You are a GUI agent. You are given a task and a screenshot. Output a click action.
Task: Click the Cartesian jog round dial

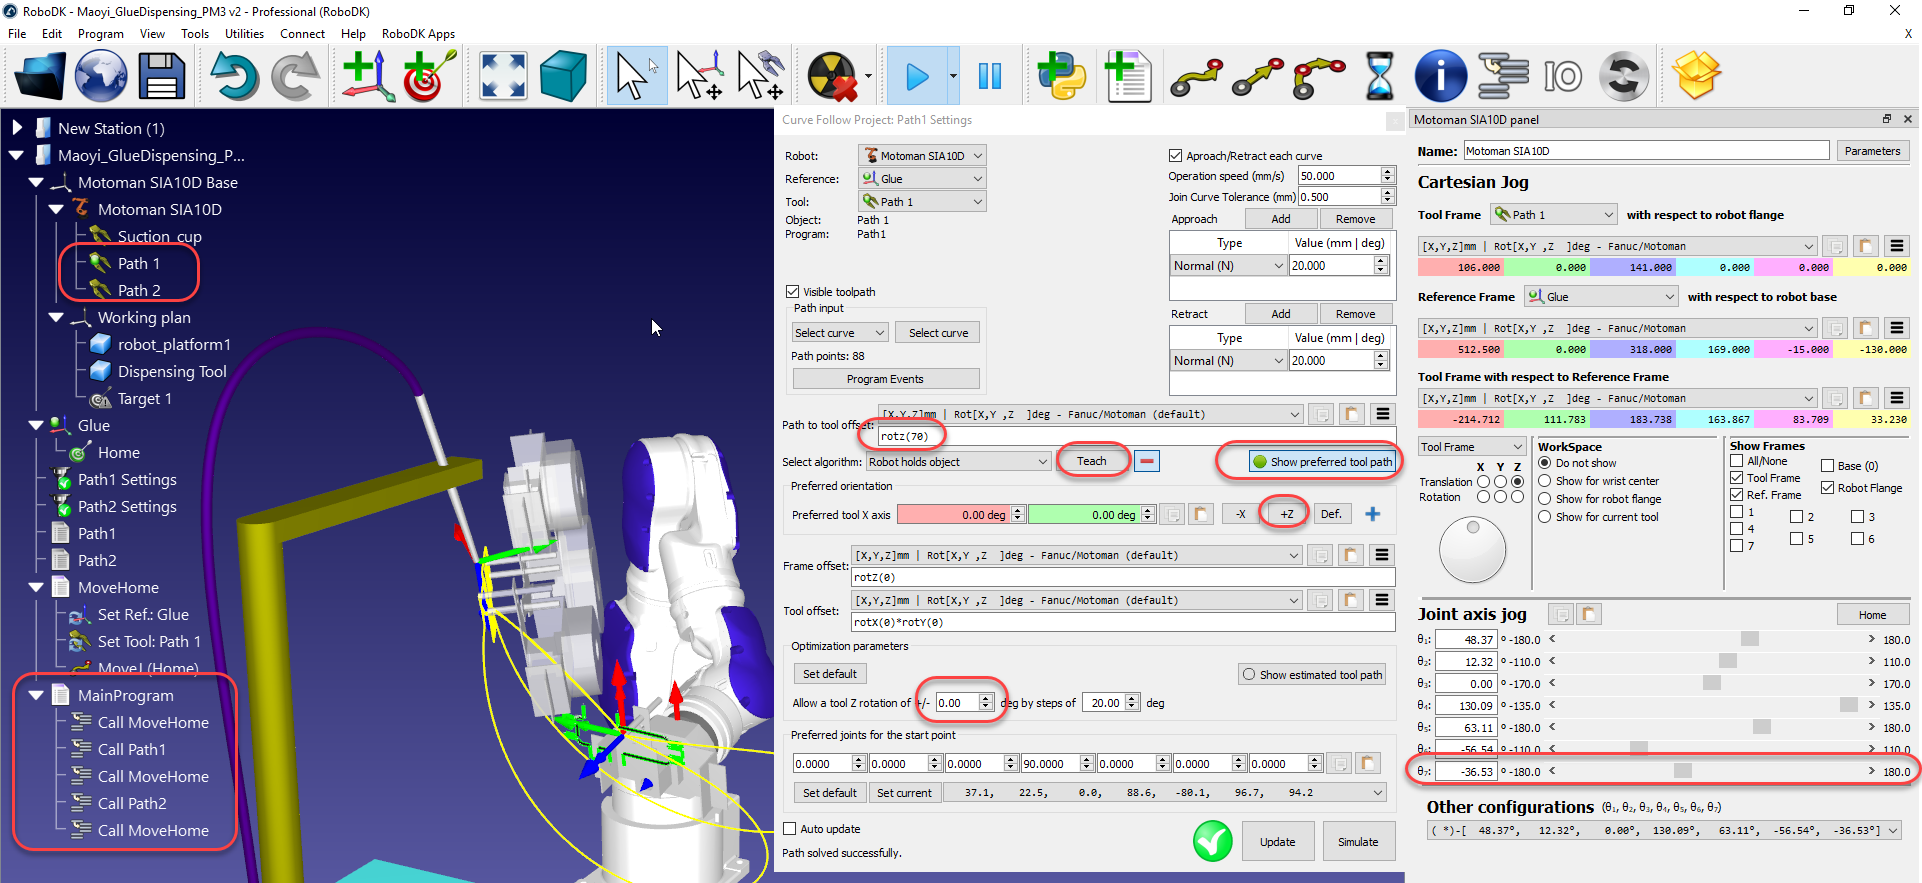pos(1472,550)
